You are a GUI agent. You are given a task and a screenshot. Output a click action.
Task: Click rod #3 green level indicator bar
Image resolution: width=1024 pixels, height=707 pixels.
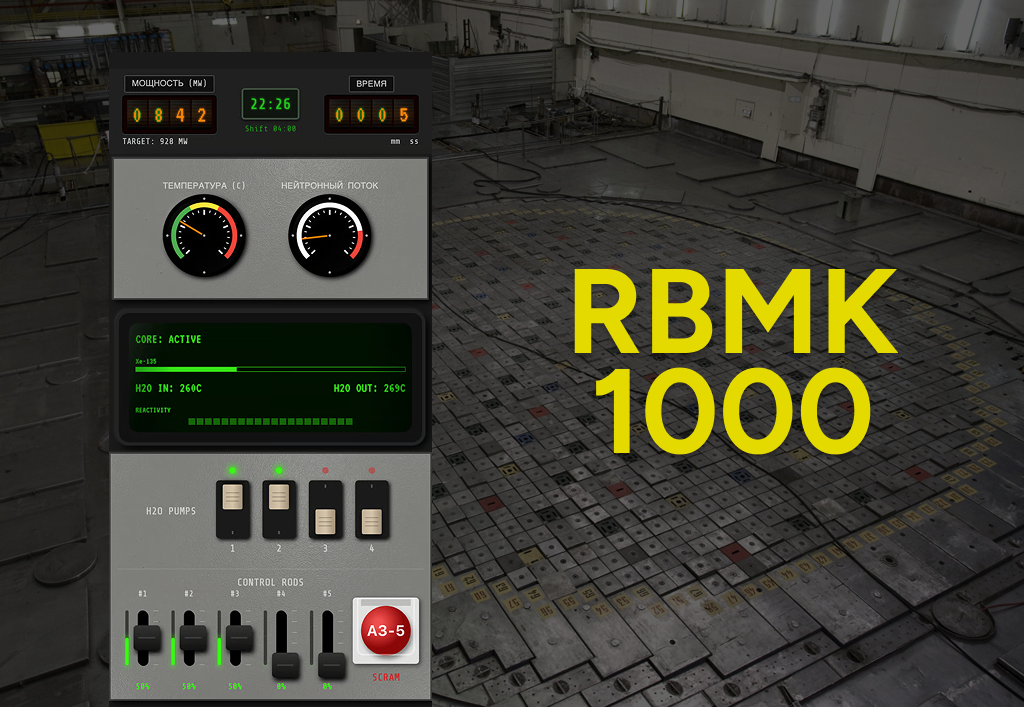[219, 652]
